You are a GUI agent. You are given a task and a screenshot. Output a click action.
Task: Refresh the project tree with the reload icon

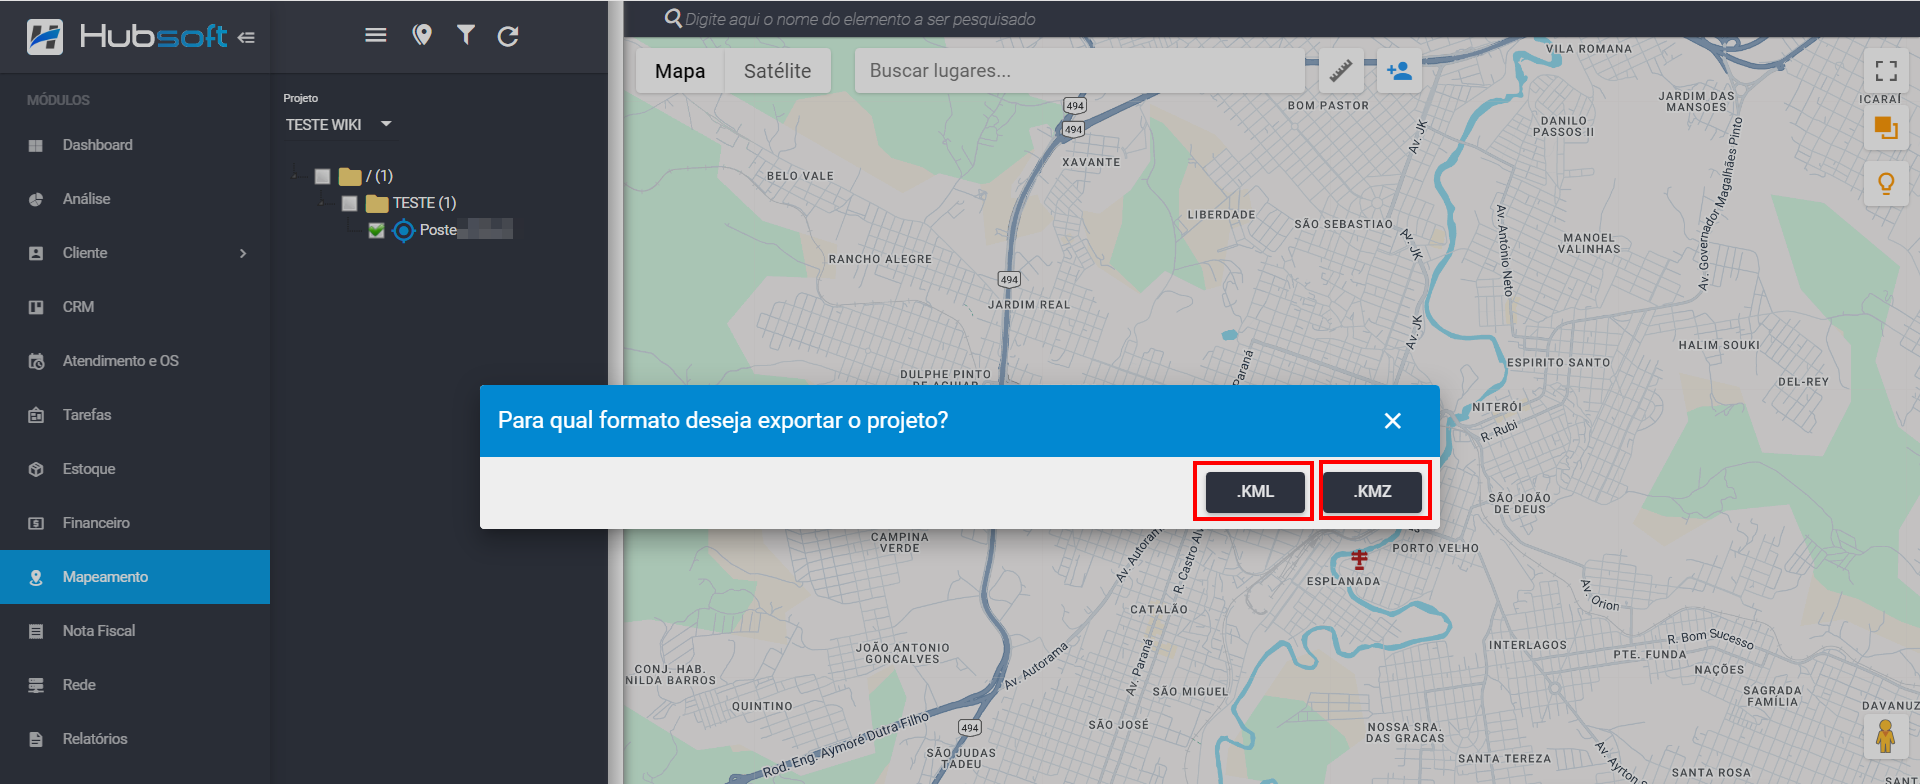(x=508, y=36)
